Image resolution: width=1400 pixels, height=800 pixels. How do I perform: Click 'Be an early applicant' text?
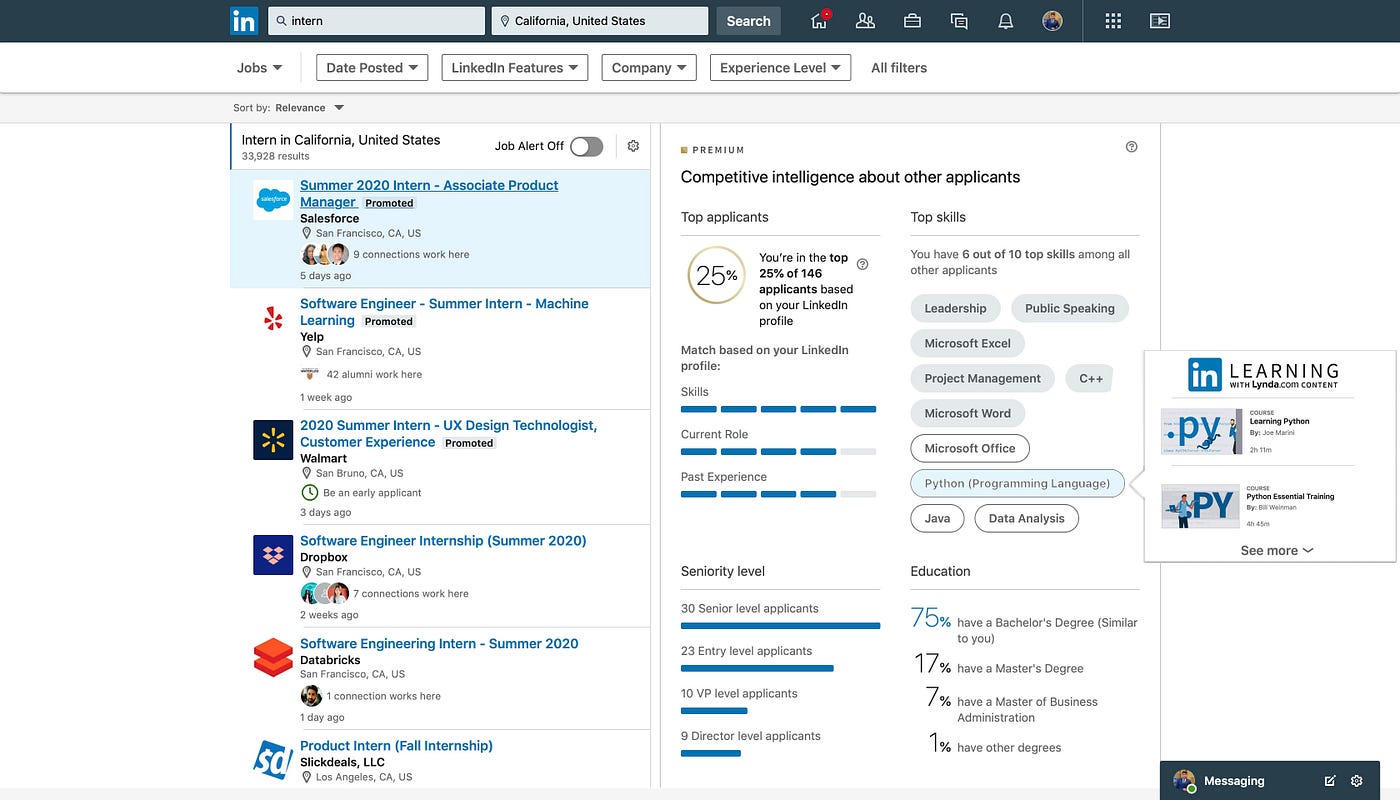(372, 493)
